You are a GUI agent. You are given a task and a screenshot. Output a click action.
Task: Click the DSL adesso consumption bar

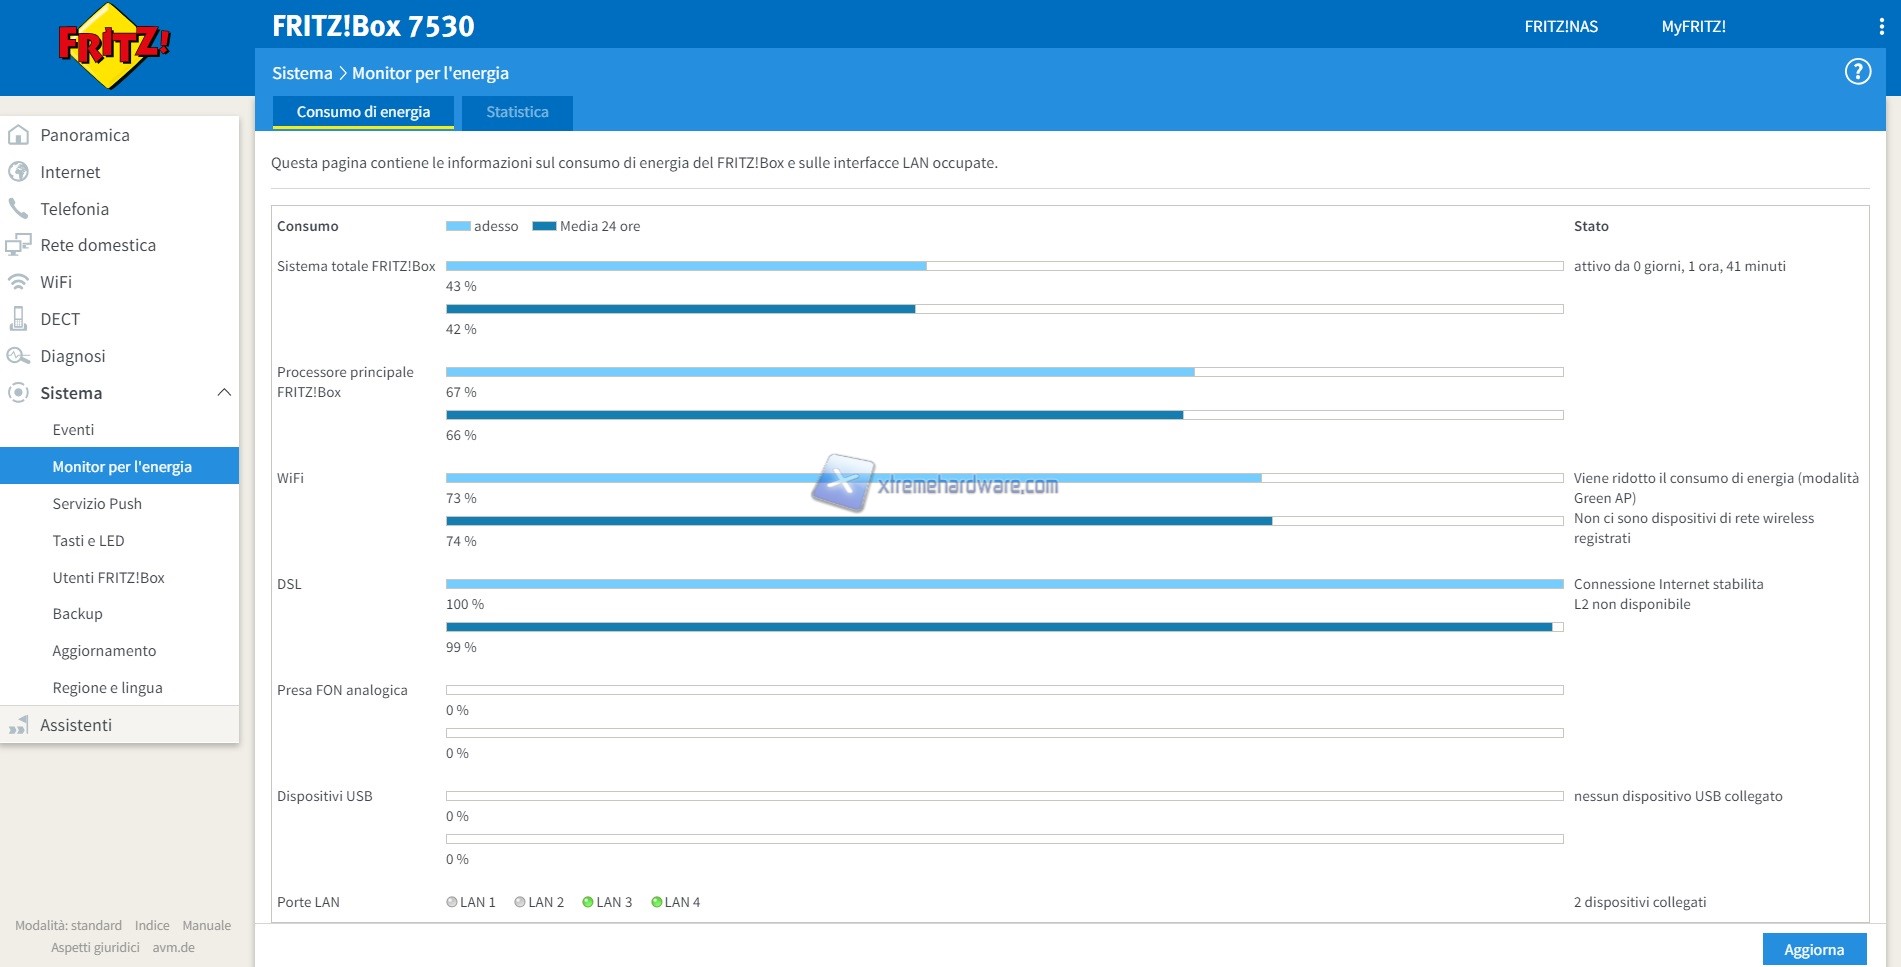[1003, 584]
